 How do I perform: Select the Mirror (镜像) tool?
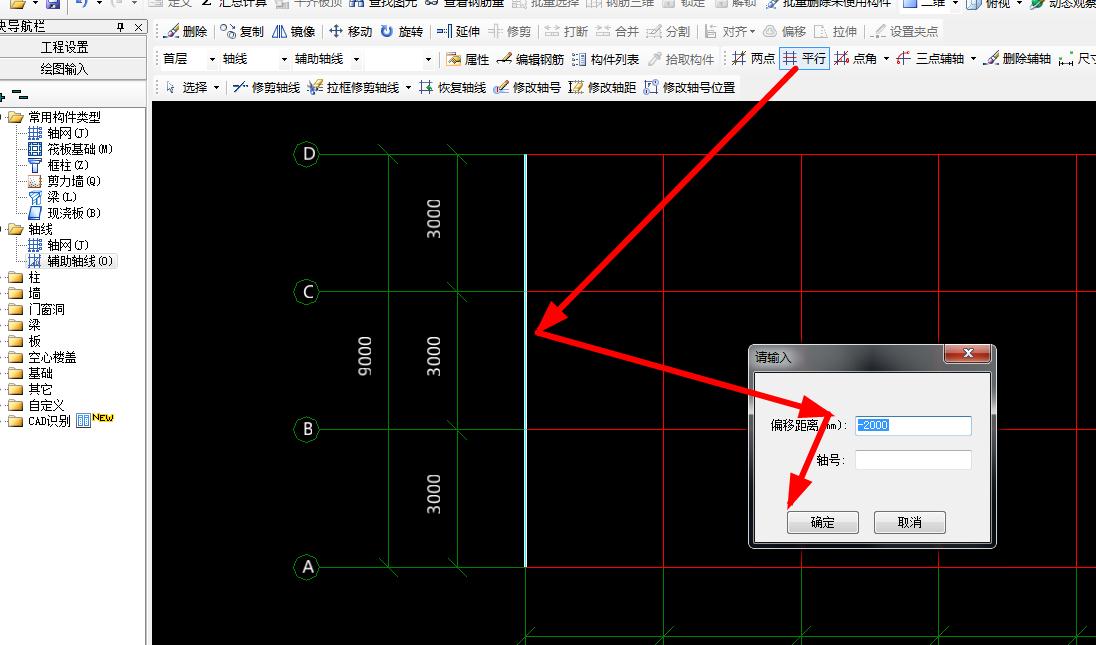[294, 31]
